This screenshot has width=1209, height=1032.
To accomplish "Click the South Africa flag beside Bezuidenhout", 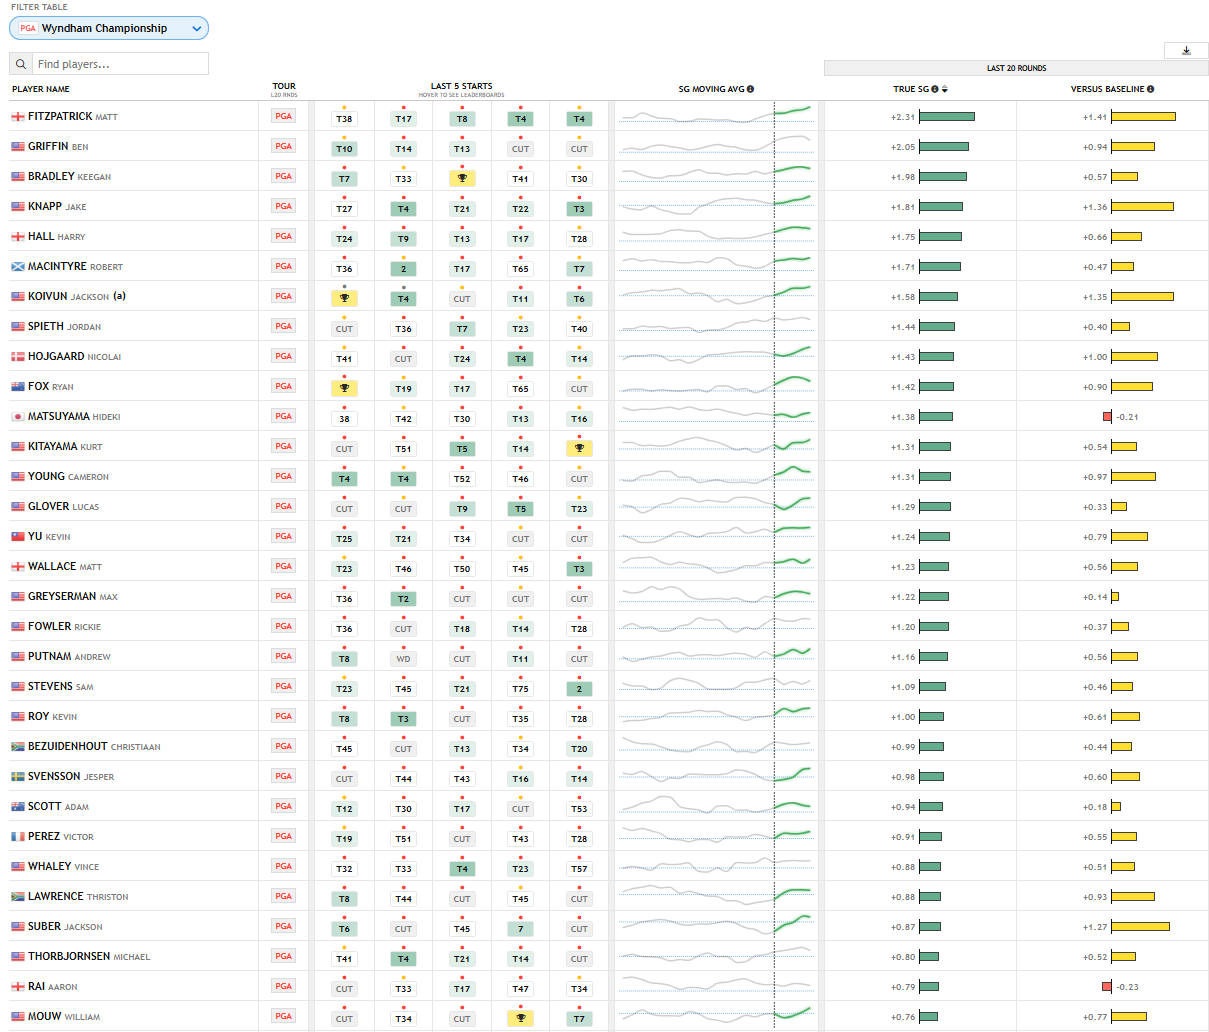I will [18, 747].
